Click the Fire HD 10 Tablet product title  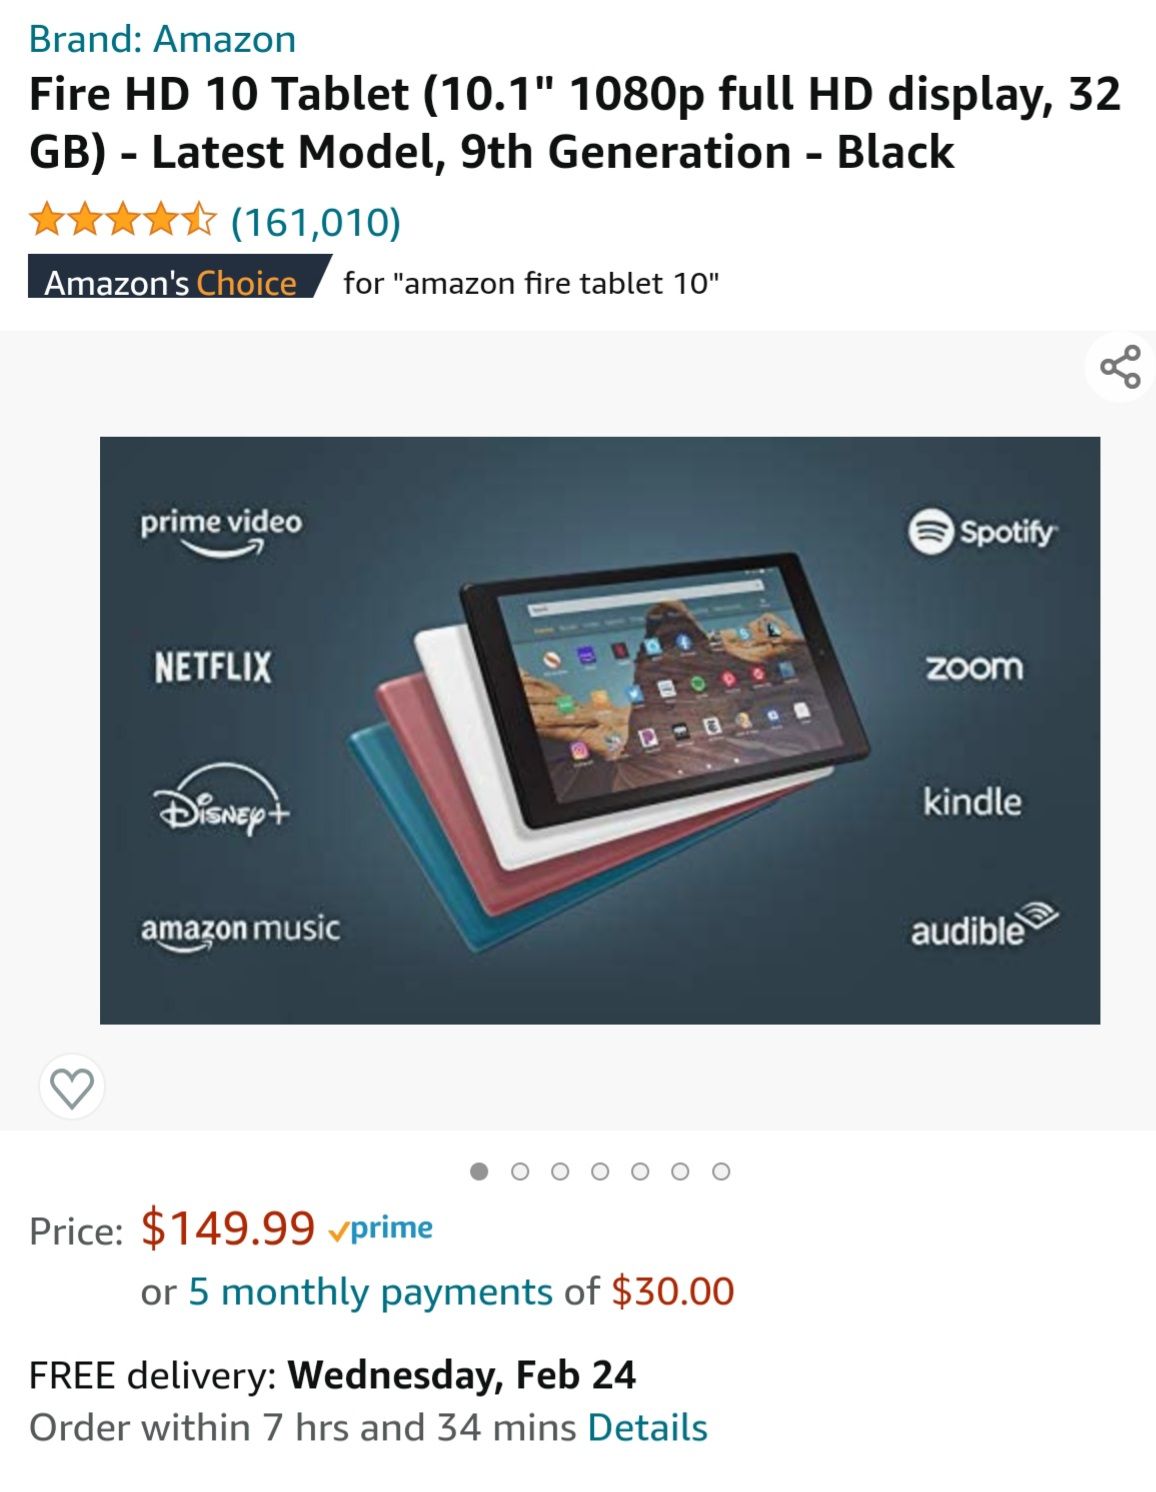coord(575,123)
